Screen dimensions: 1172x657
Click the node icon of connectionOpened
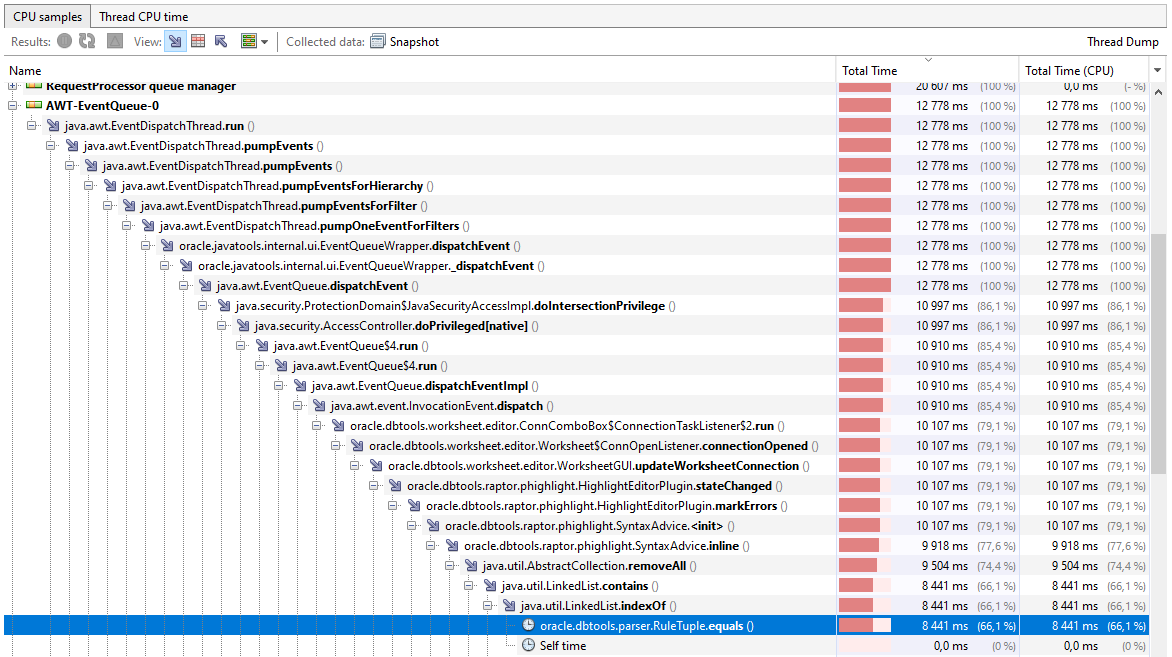(357, 445)
